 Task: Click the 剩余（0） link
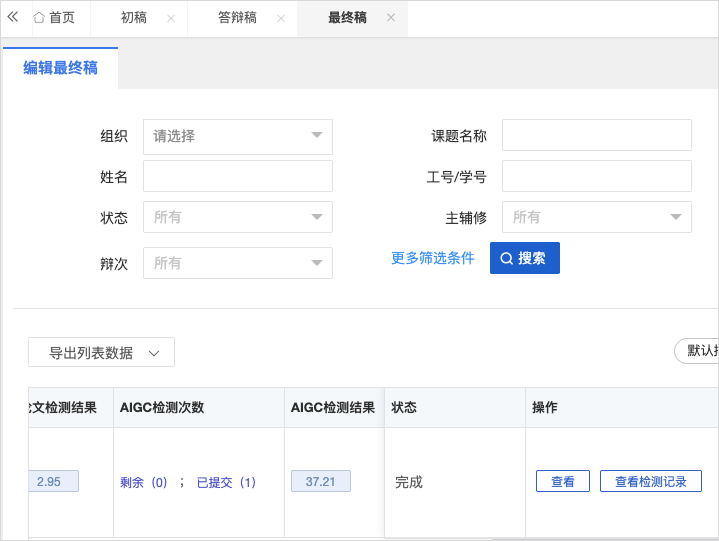tap(144, 482)
